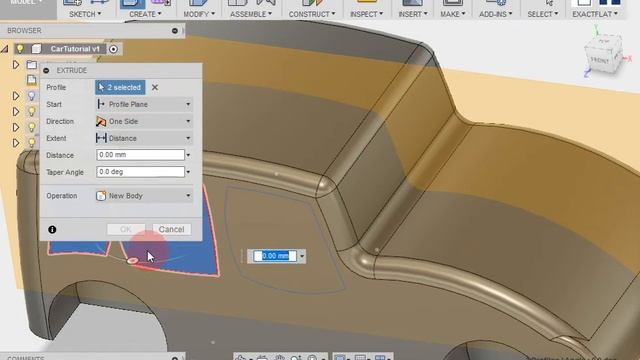Click the Taper Angle input field
640x360 pixels.
click(140, 172)
